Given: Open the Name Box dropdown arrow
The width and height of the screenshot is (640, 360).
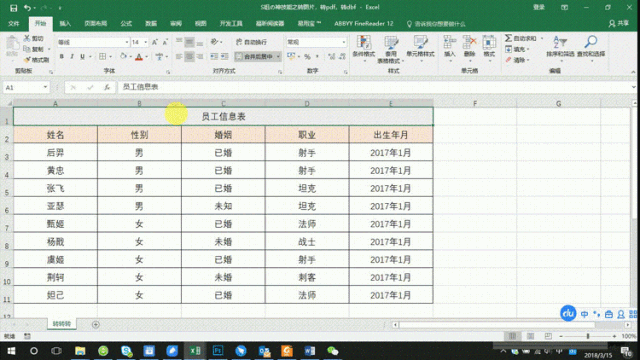Looking at the screenshot, I should [45, 87].
